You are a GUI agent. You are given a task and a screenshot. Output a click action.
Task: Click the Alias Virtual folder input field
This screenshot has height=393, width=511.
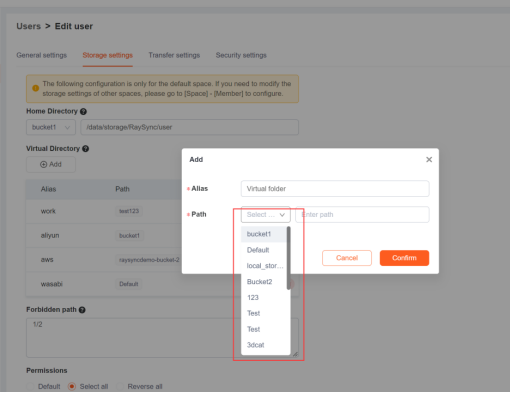335,189
